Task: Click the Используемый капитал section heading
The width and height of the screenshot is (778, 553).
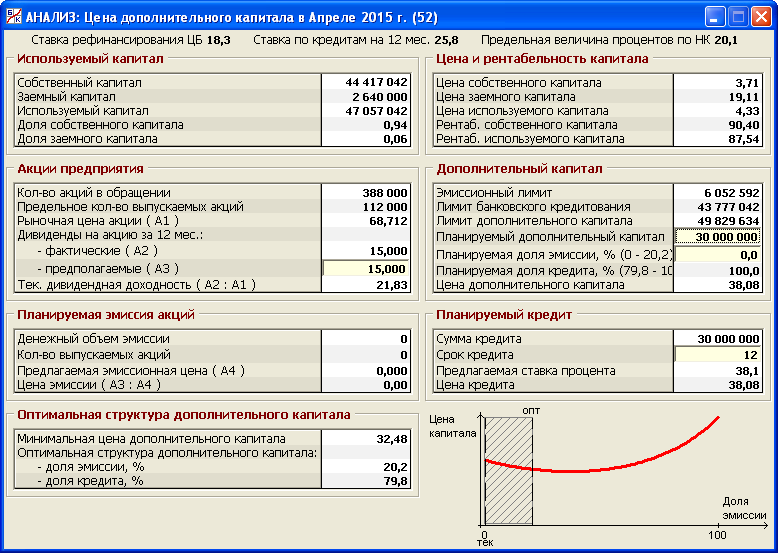Action: (x=90, y=59)
